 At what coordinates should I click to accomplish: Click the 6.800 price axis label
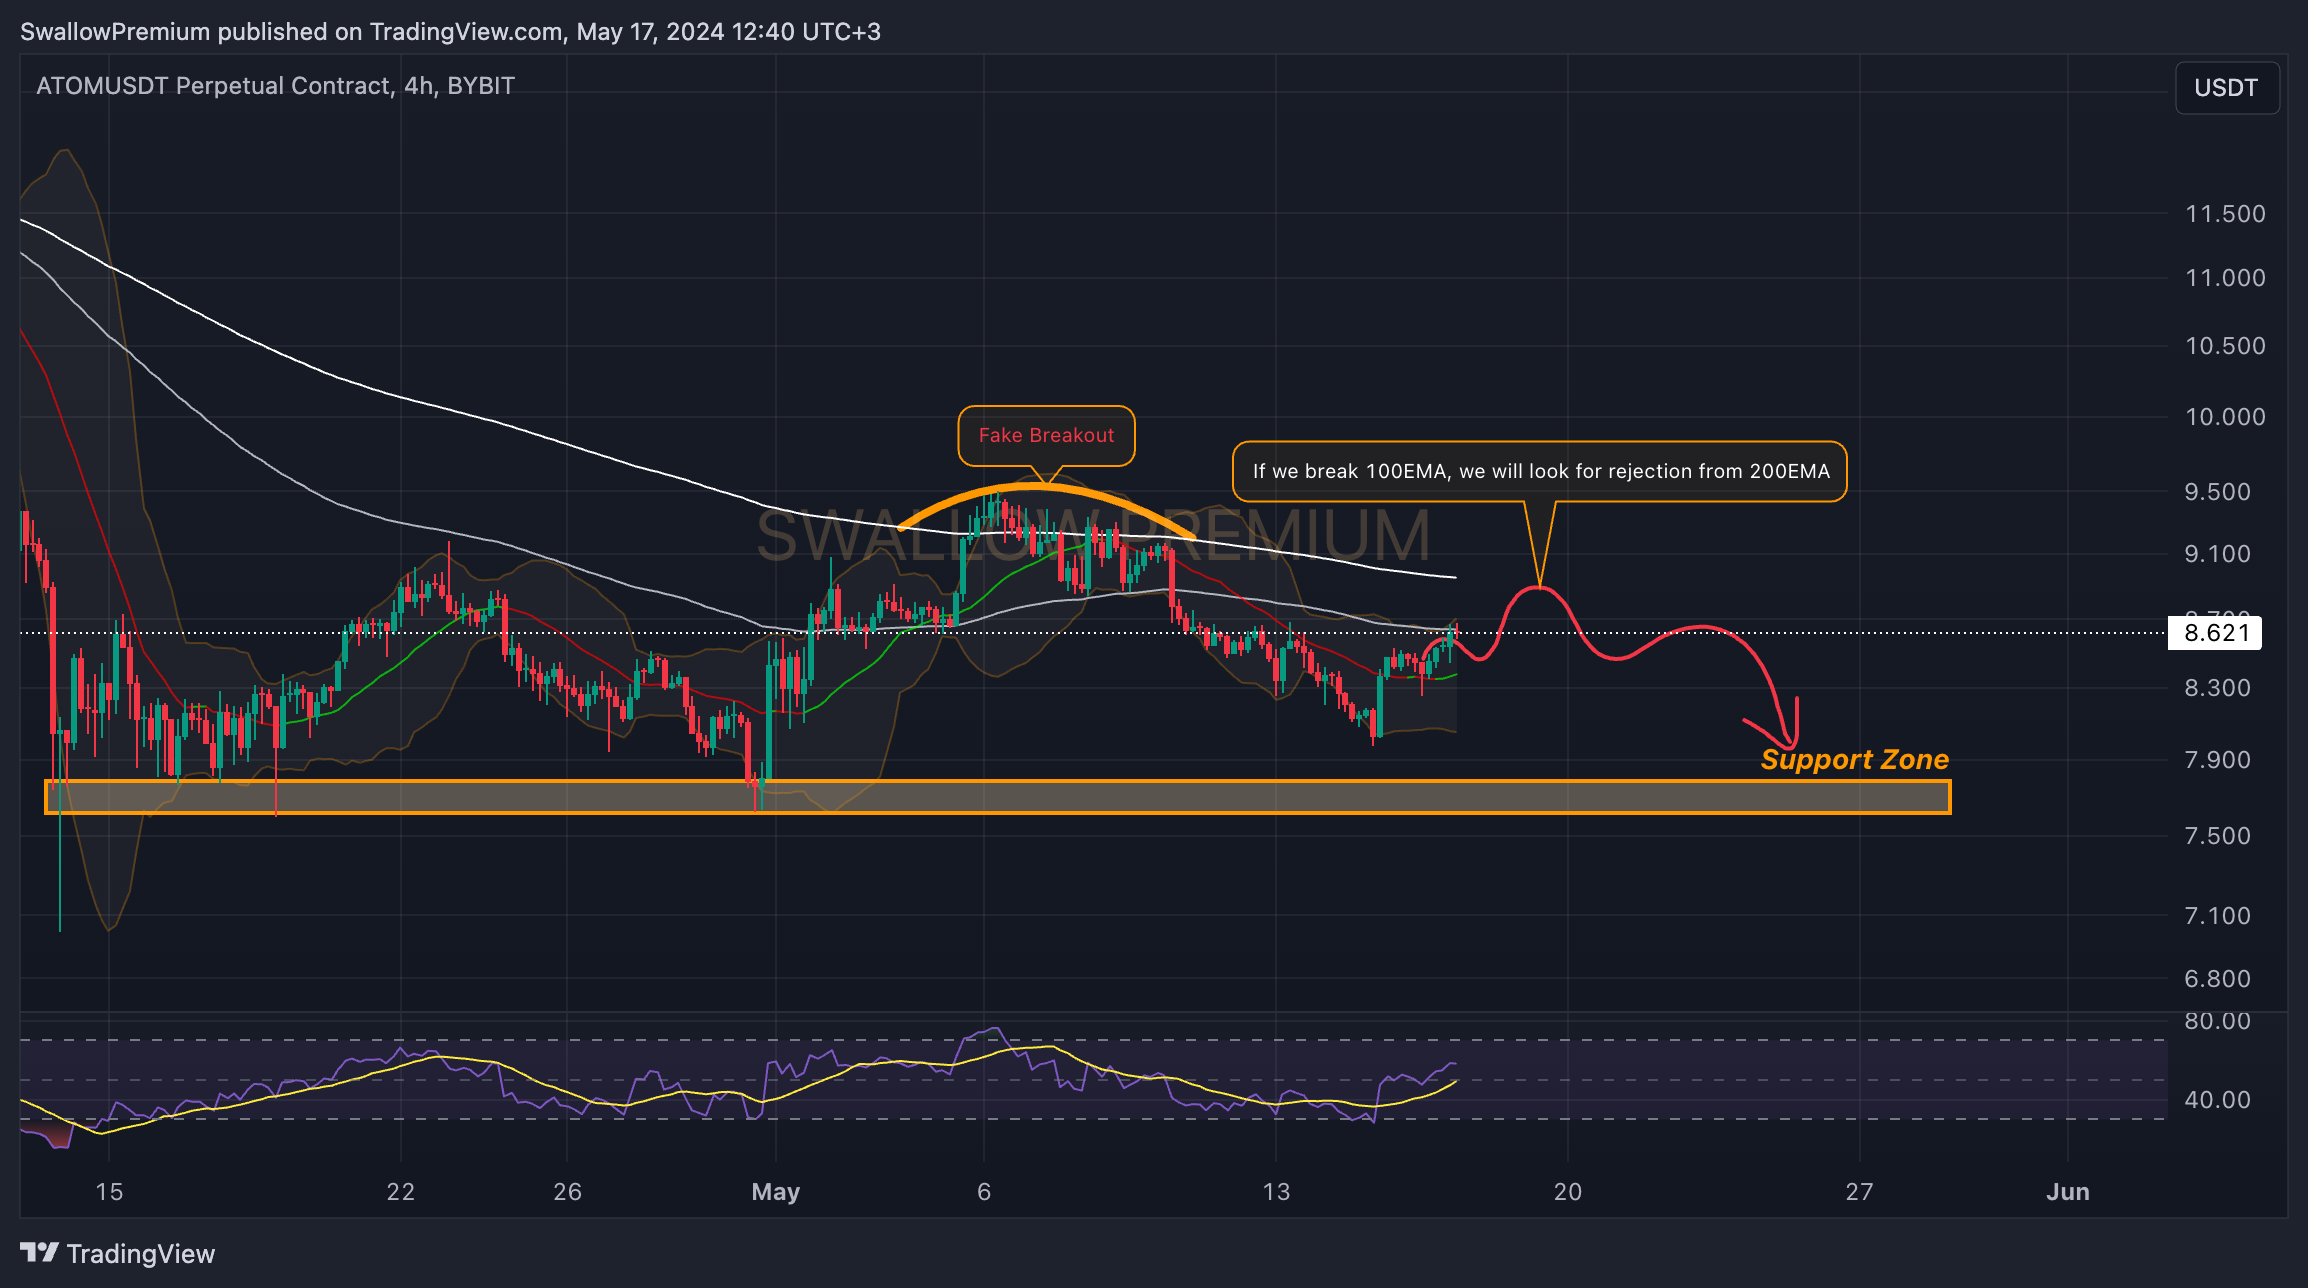2217,979
